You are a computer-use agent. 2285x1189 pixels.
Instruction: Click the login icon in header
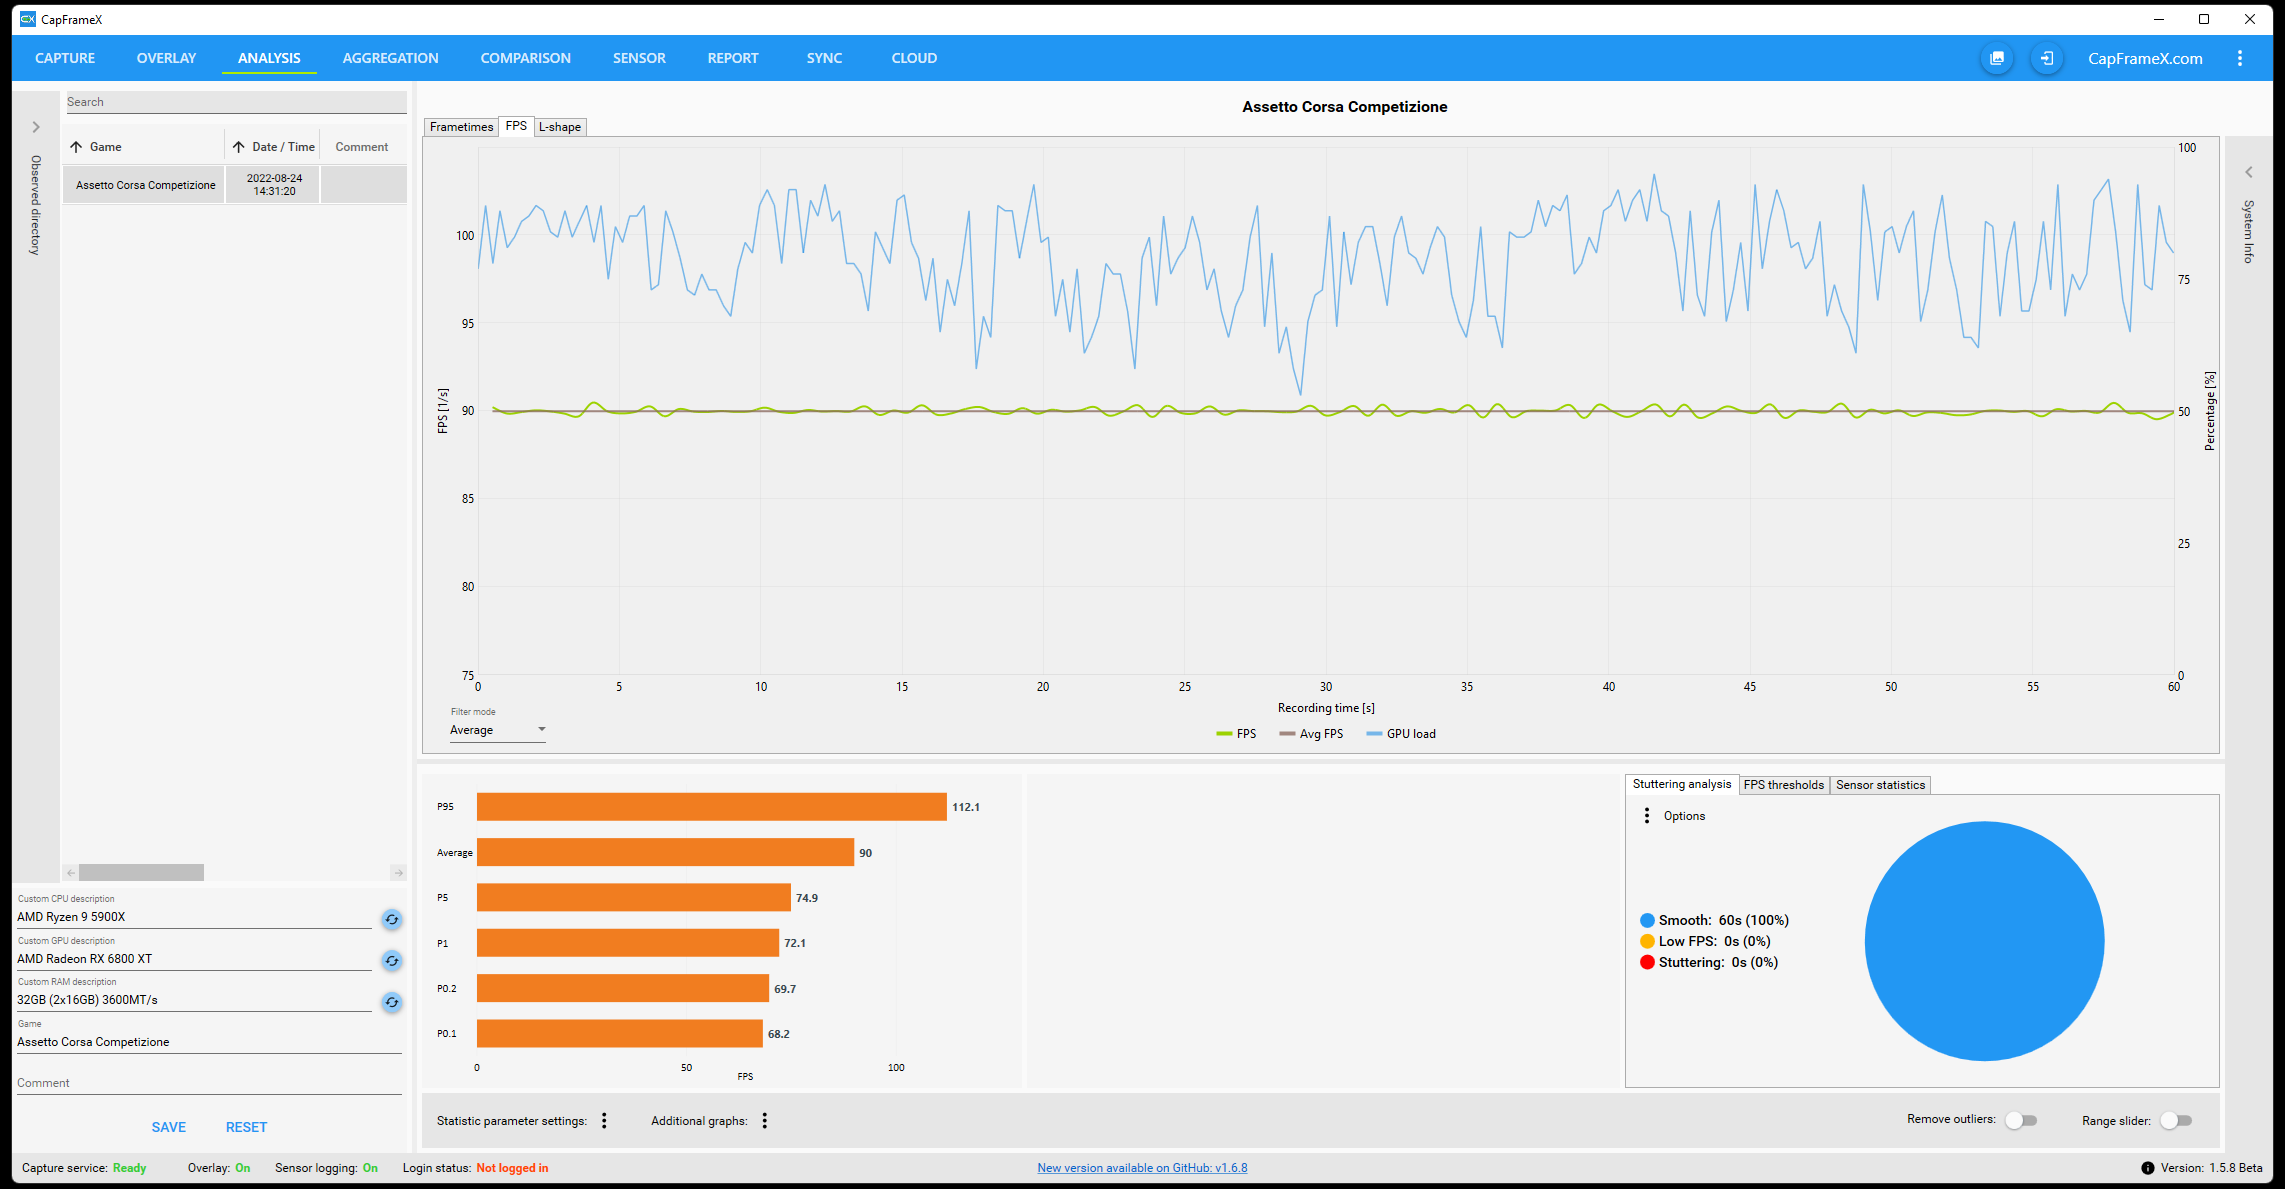click(2047, 58)
